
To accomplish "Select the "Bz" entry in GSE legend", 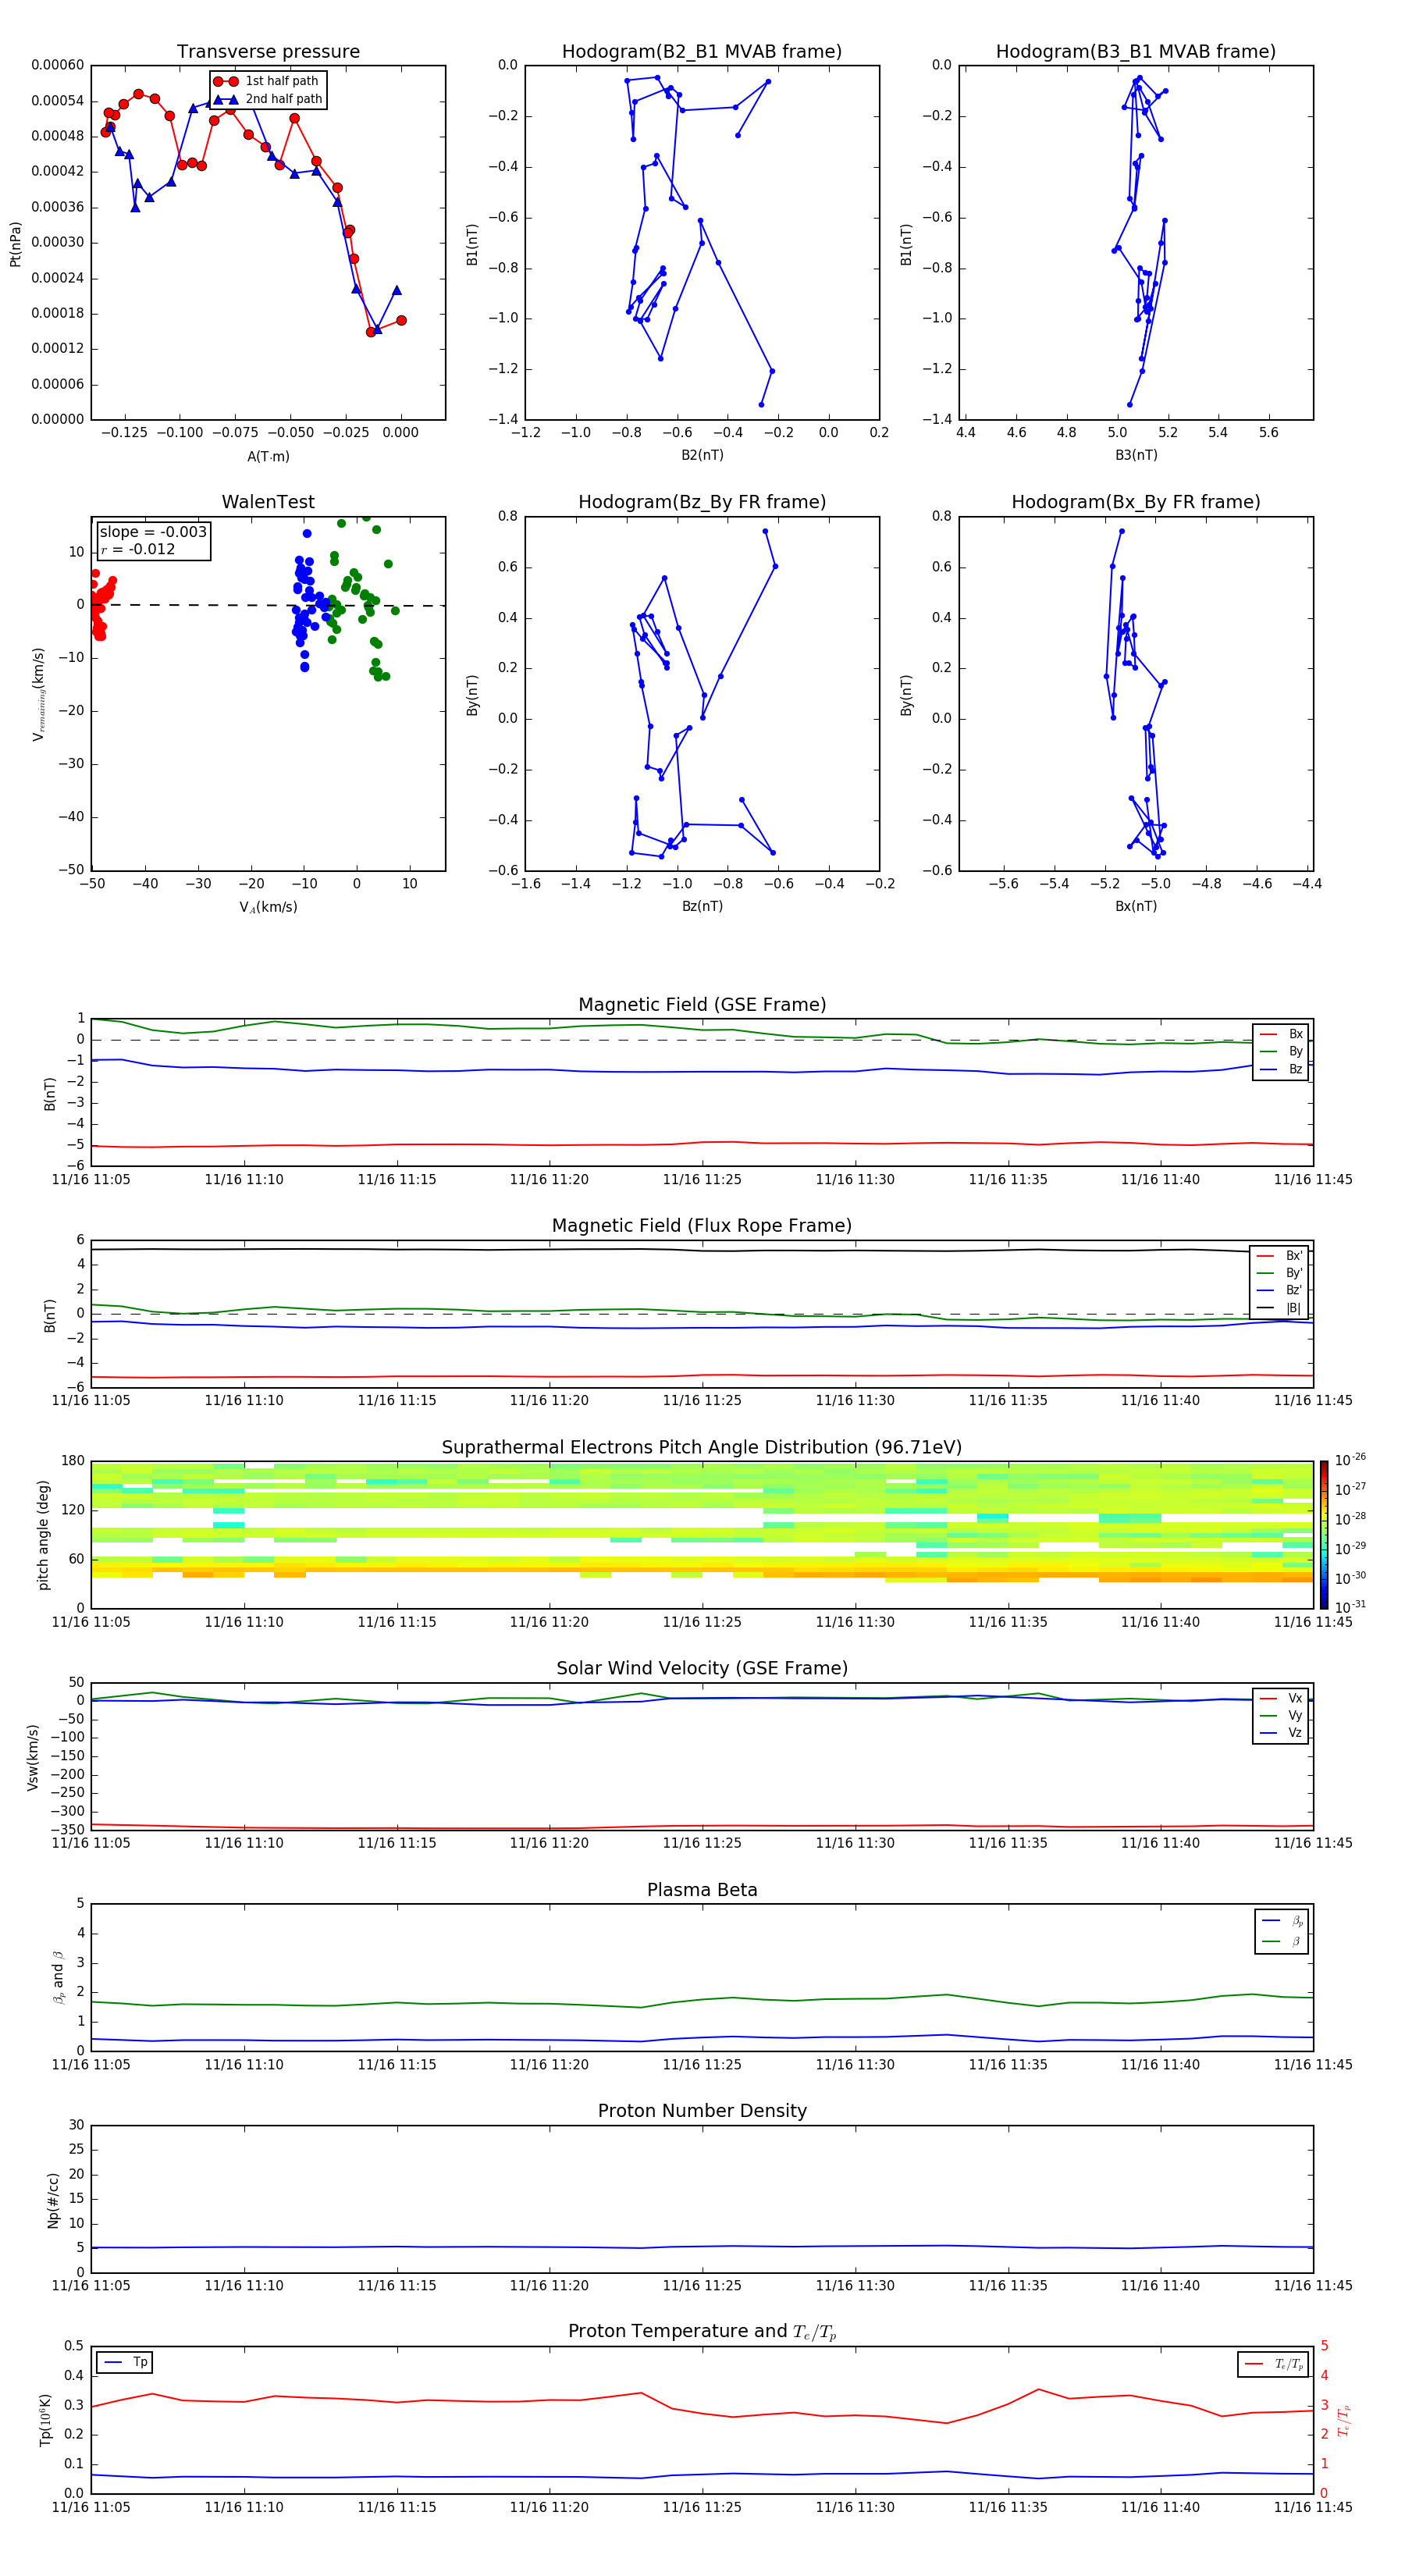I will 1281,1069.
